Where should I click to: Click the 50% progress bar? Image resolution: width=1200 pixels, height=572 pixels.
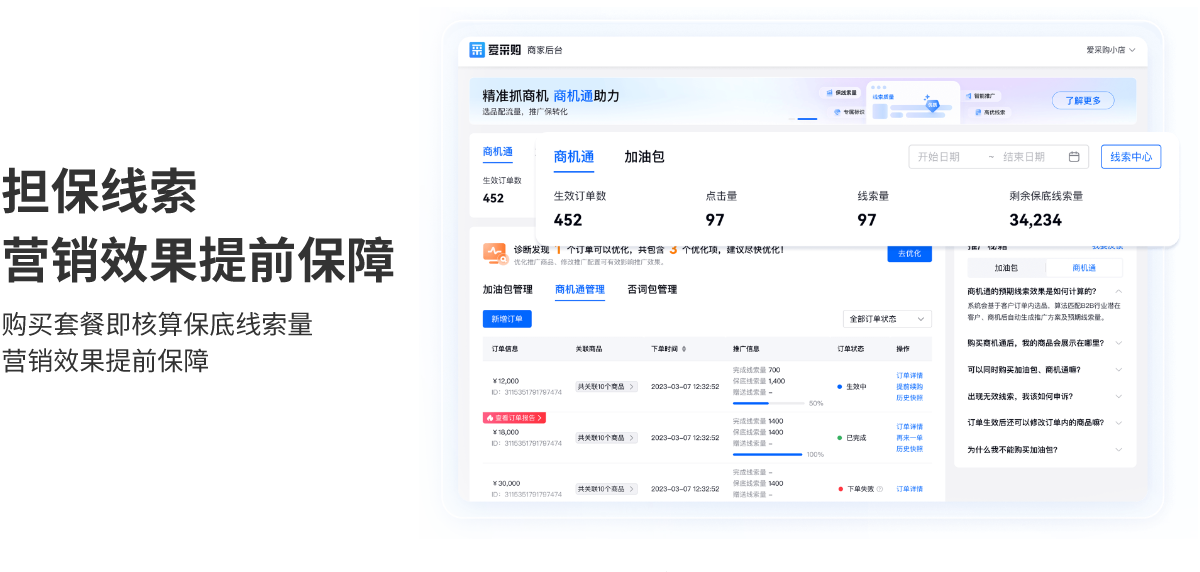[x=768, y=403]
